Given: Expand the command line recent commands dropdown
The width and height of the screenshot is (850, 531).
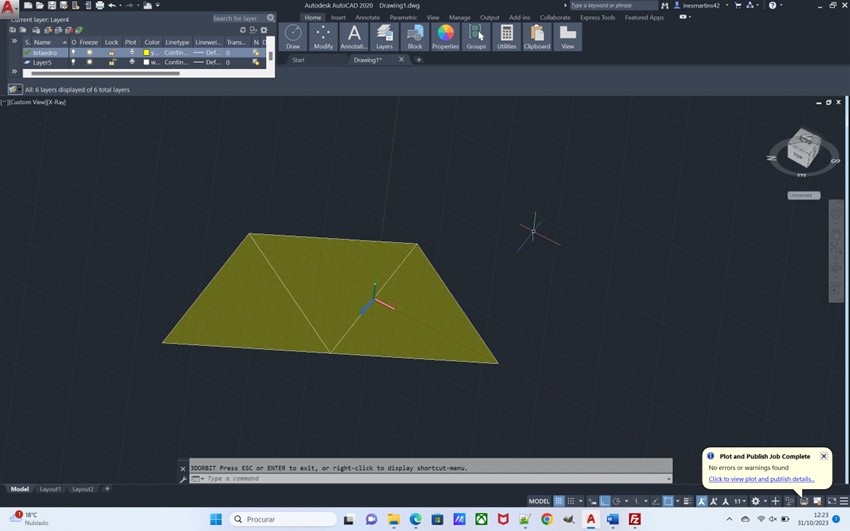Looking at the screenshot, I should point(197,479).
